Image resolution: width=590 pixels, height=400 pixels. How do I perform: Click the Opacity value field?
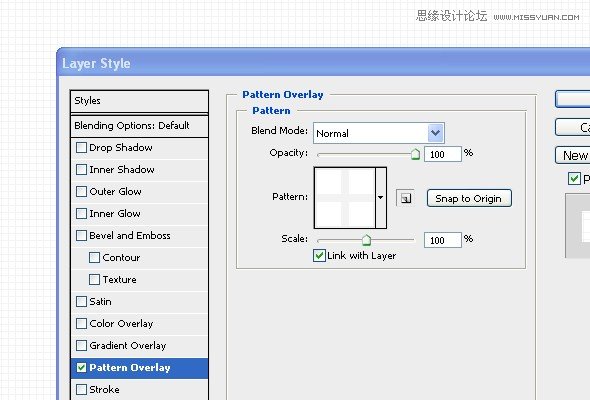(x=442, y=154)
